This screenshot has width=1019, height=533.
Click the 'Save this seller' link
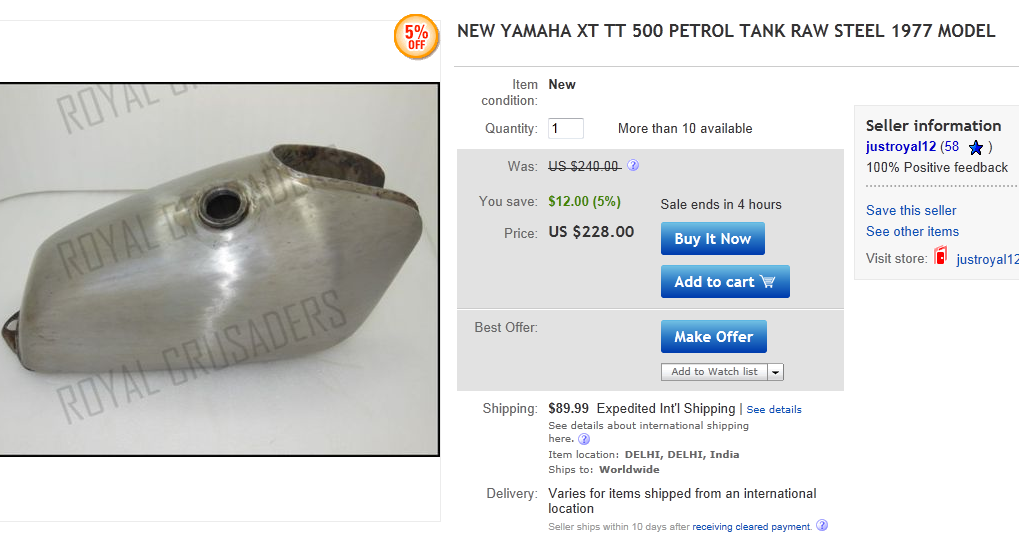click(911, 210)
